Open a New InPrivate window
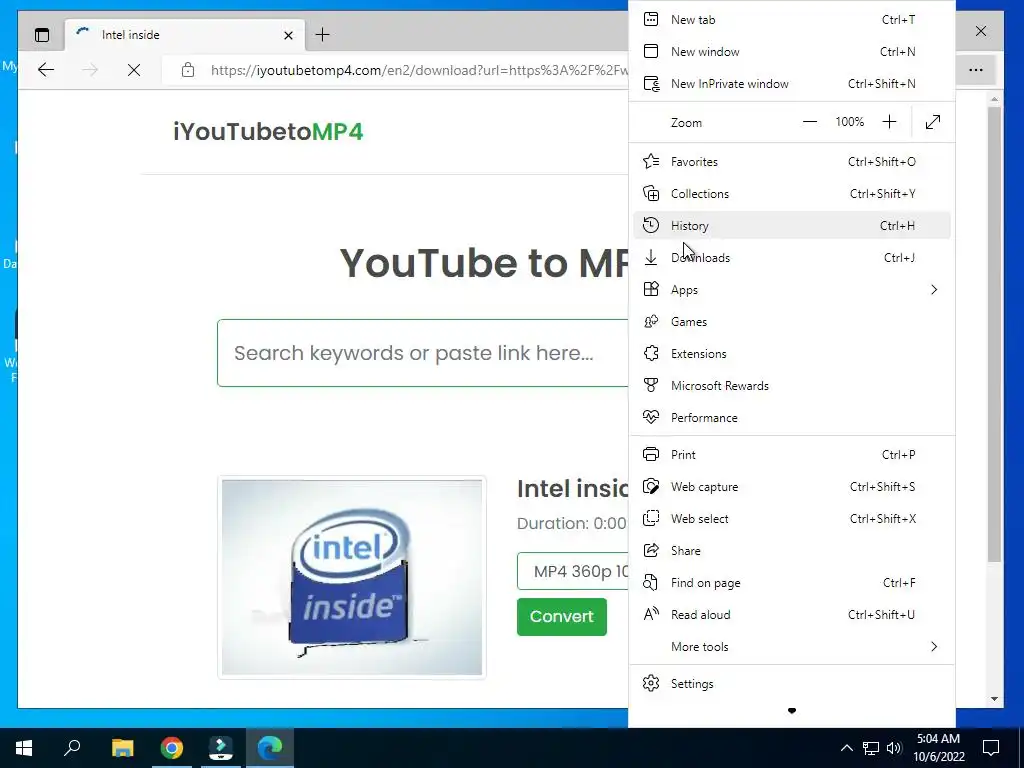The width and height of the screenshot is (1024, 768). pos(792,84)
